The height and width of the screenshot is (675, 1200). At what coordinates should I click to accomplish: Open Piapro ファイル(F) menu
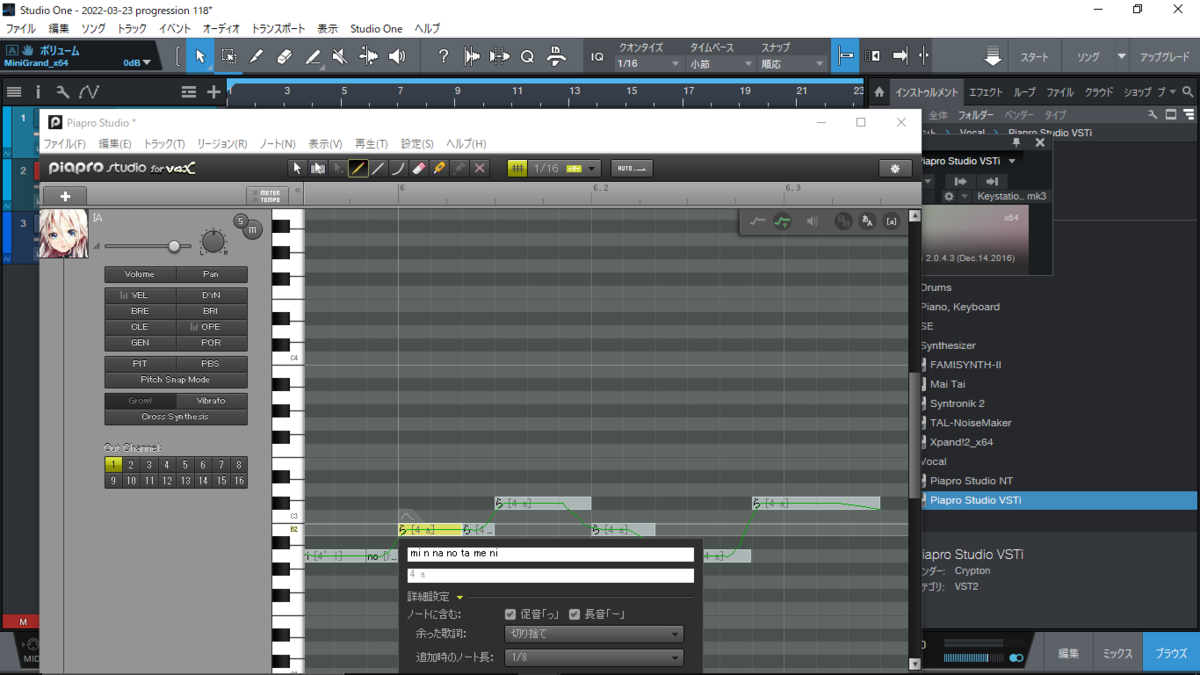(64, 144)
